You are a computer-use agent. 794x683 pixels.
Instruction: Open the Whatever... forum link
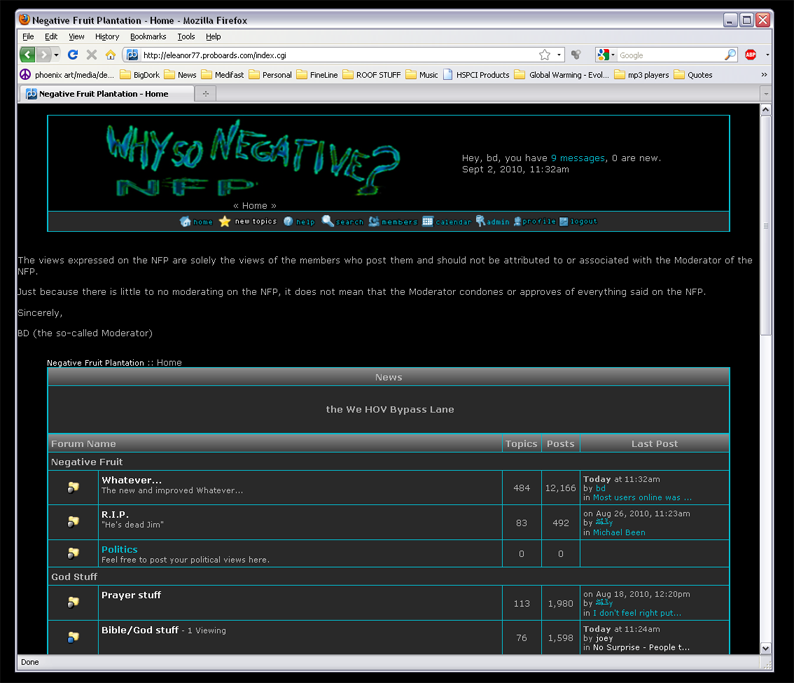132,480
